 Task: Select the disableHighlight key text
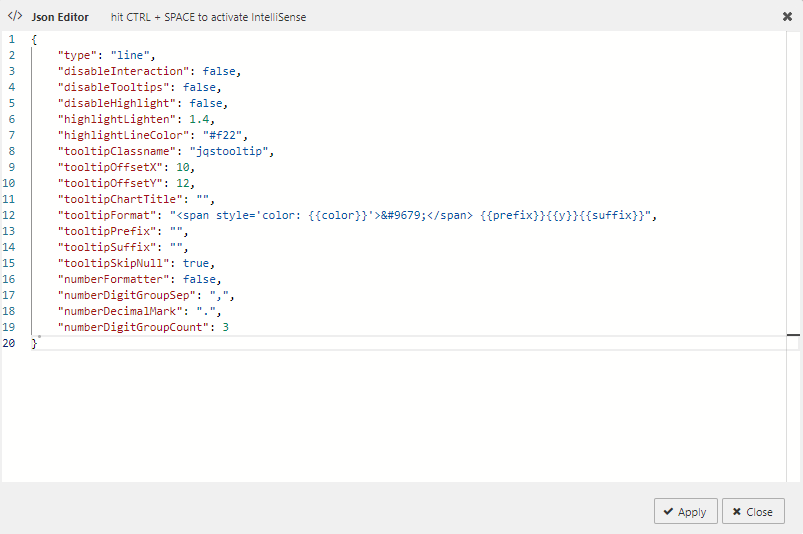120,104
